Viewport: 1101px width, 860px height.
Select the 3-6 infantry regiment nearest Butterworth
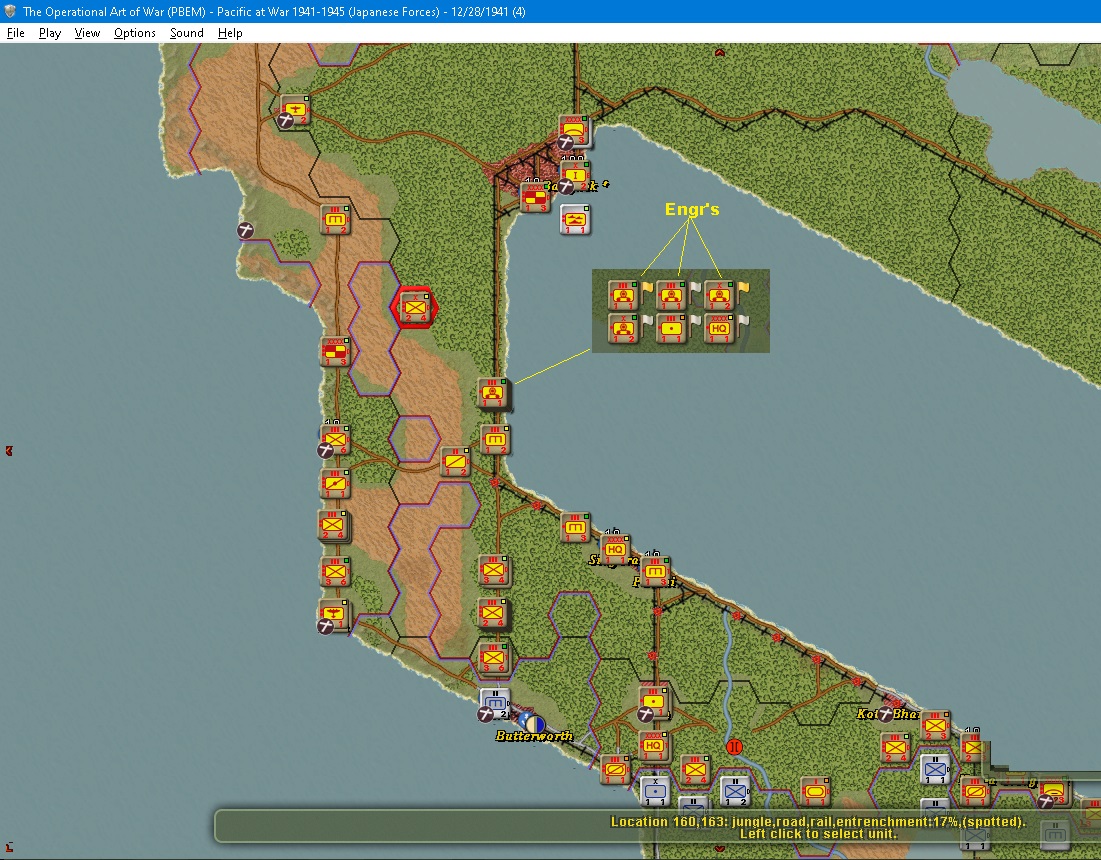494,658
